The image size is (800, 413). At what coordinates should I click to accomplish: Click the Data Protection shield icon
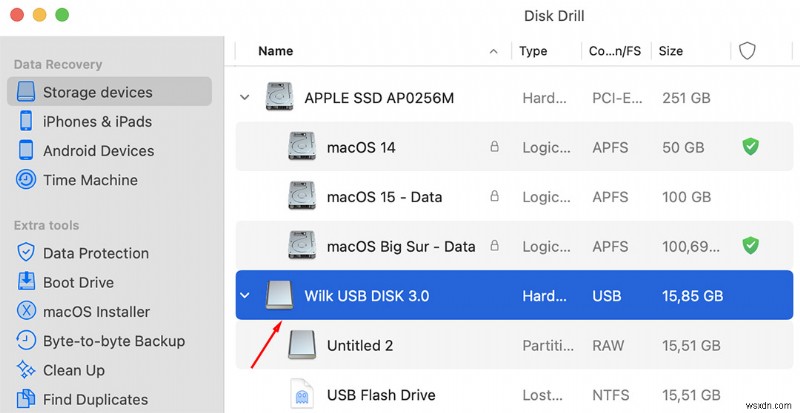click(x=26, y=253)
